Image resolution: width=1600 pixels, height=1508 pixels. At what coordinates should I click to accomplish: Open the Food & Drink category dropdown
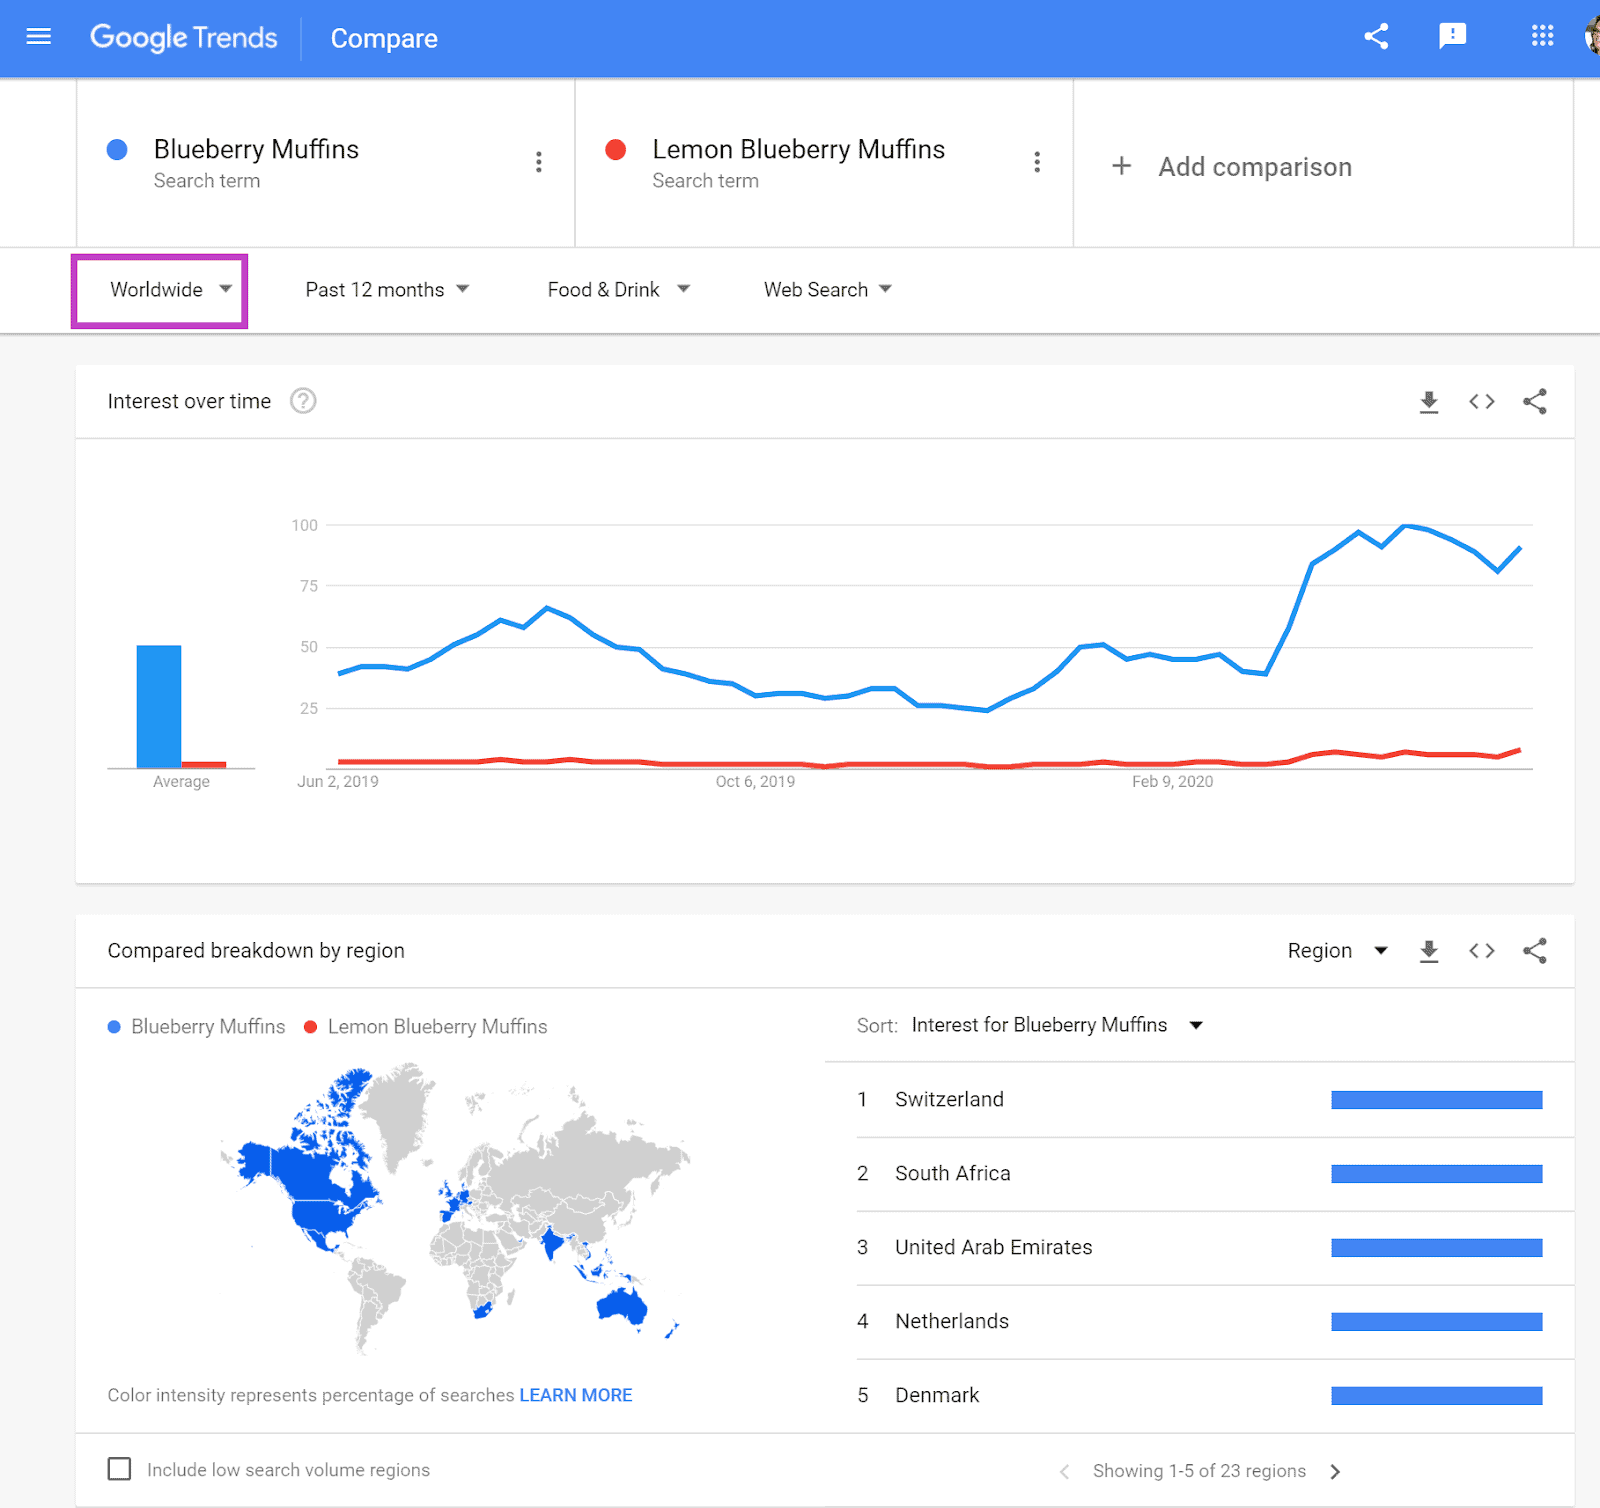(x=617, y=290)
